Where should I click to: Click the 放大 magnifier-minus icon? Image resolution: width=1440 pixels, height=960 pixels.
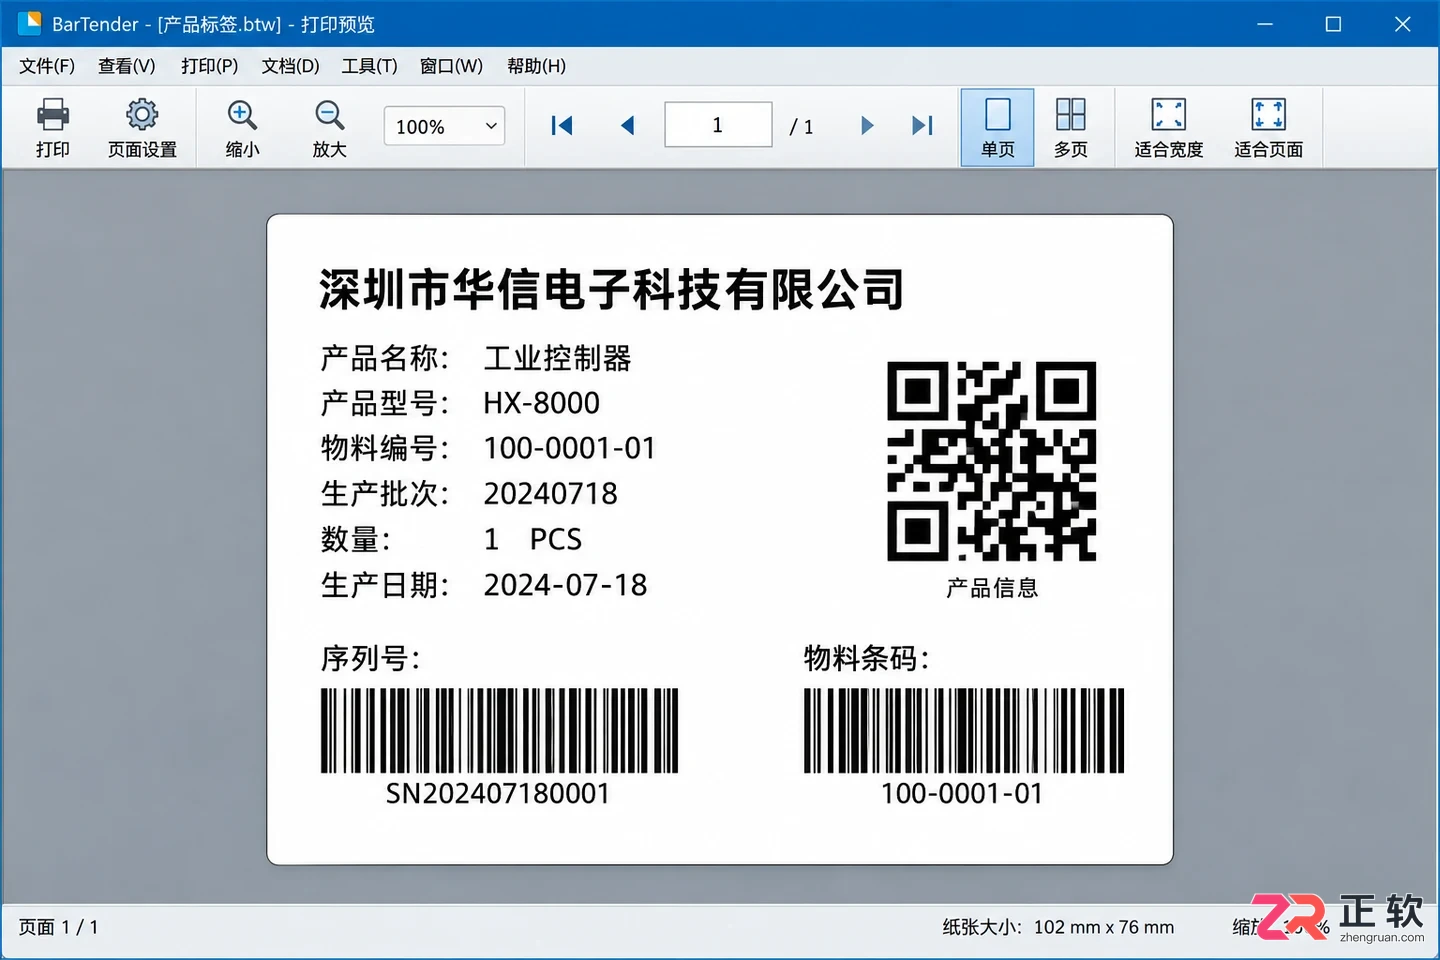click(329, 115)
